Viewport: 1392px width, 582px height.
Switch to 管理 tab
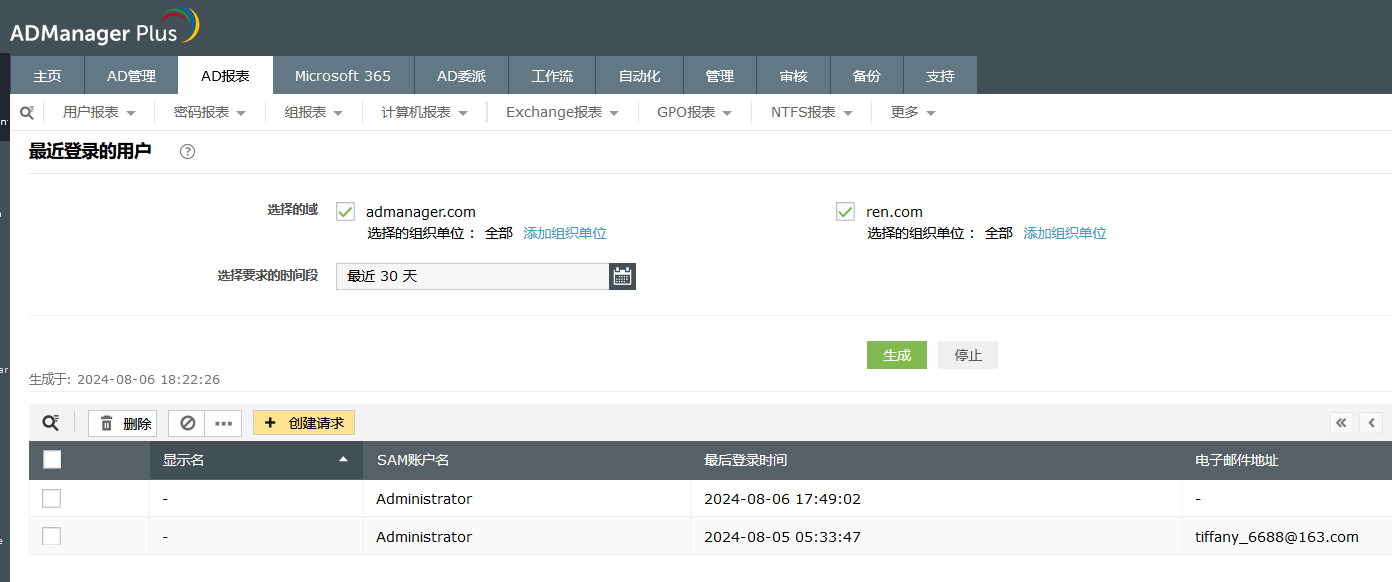point(719,75)
